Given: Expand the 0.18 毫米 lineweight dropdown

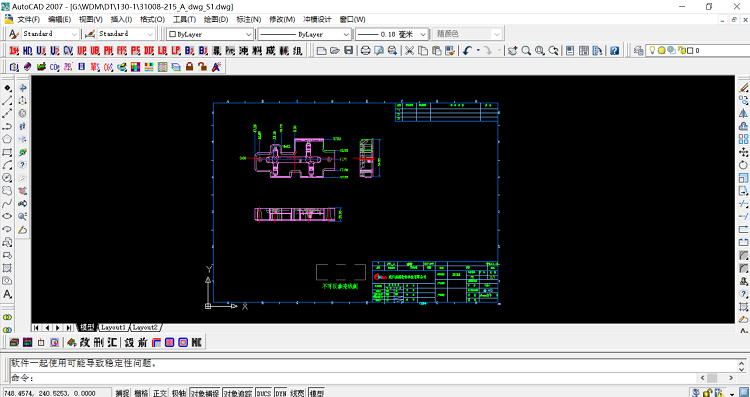Looking at the screenshot, I should pos(392,34).
